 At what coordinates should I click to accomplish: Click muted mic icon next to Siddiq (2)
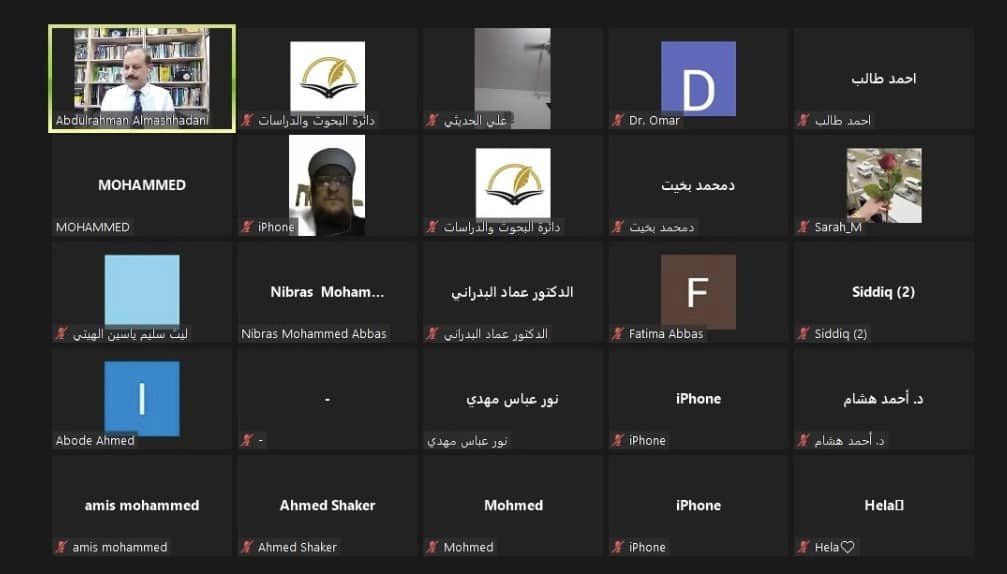[x=803, y=334]
